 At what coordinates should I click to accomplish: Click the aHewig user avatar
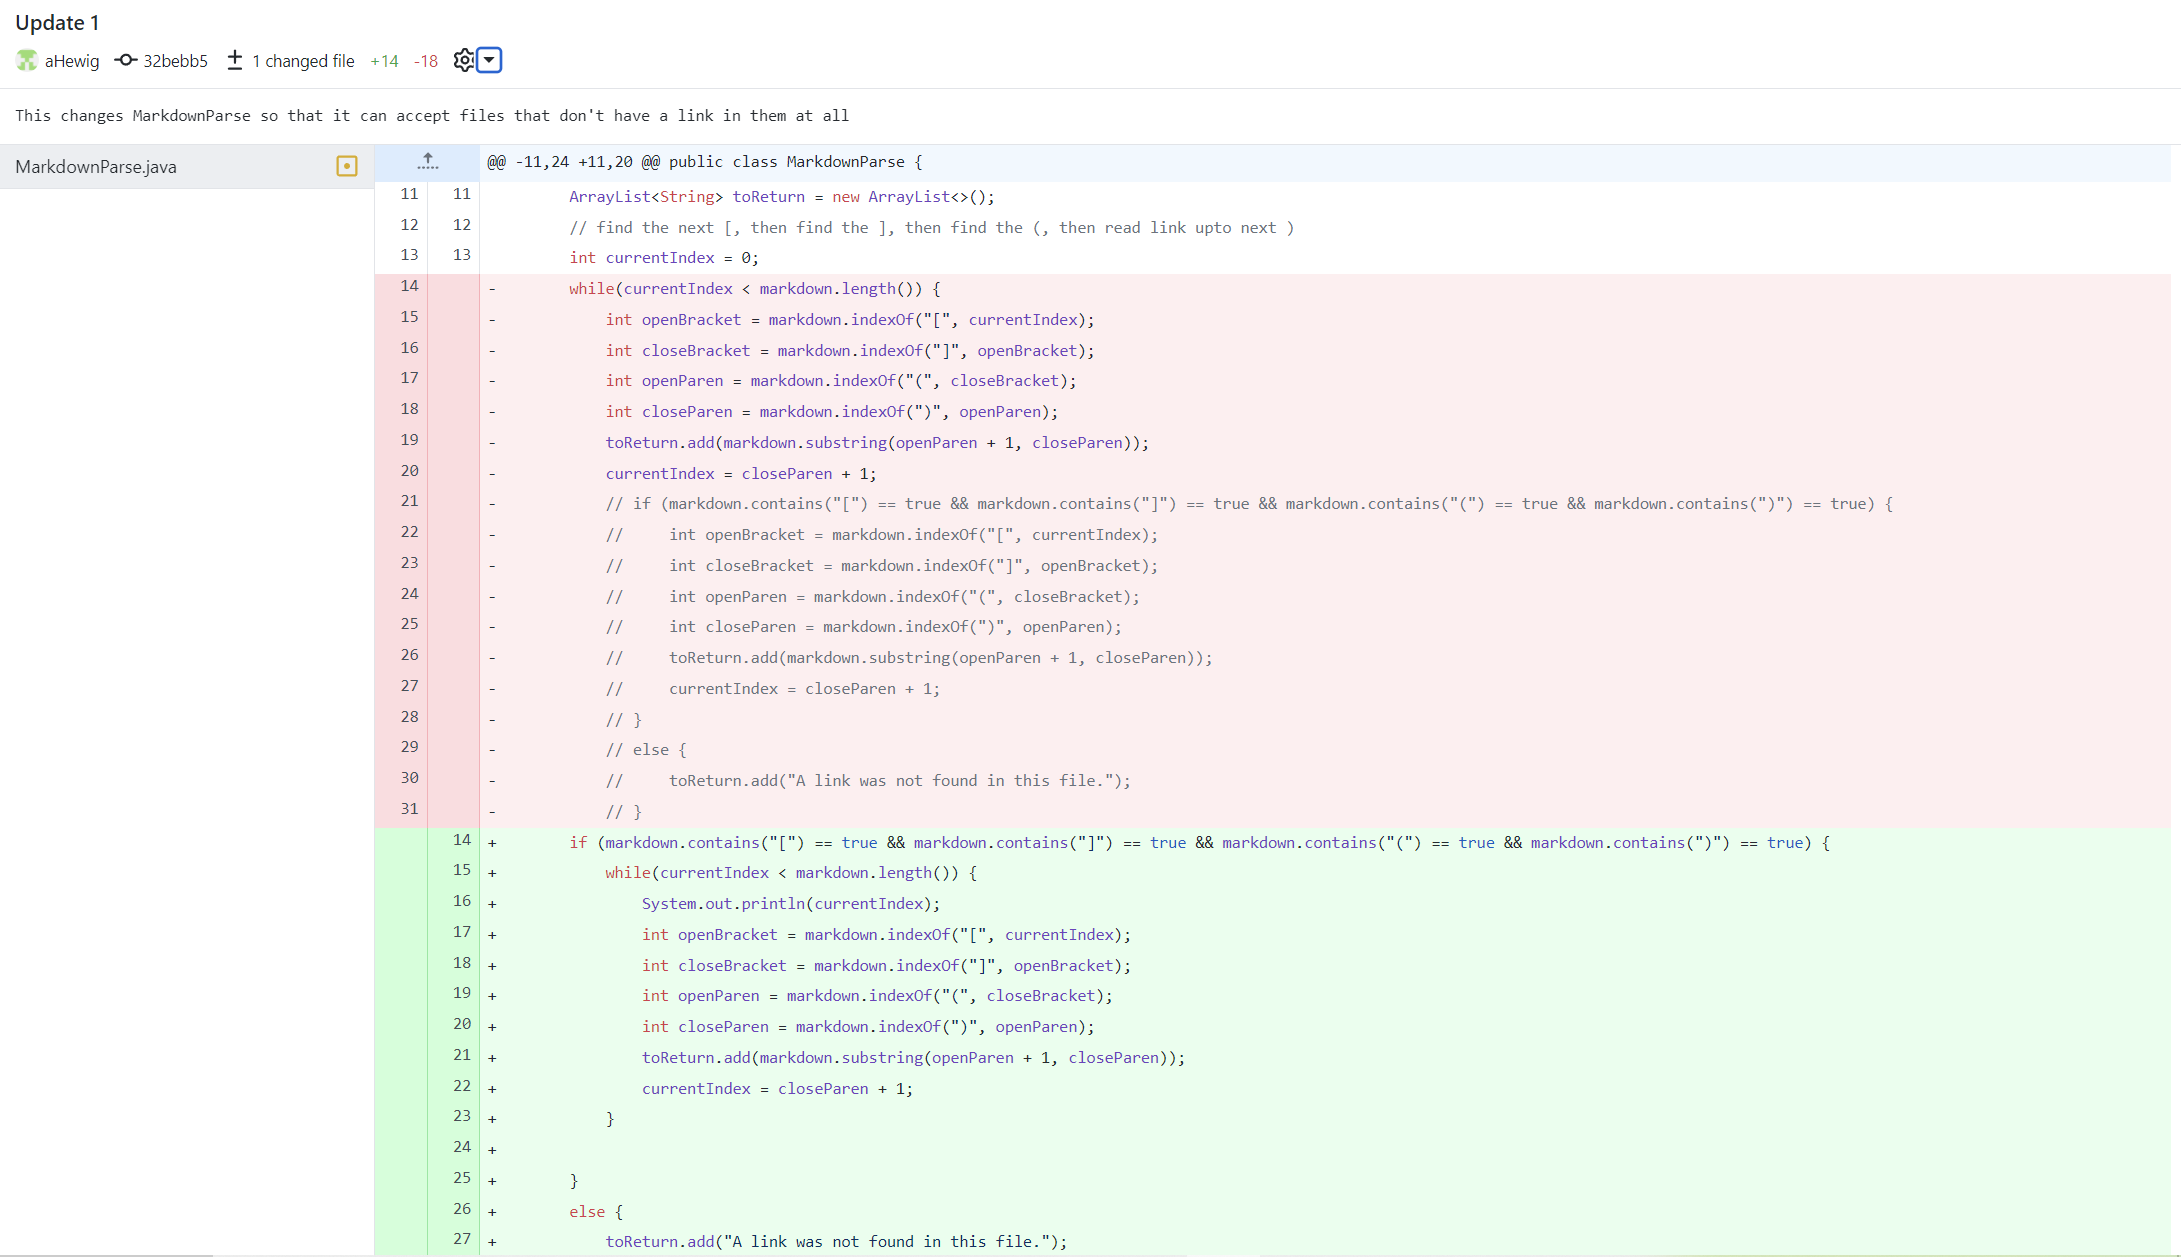coord(27,61)
